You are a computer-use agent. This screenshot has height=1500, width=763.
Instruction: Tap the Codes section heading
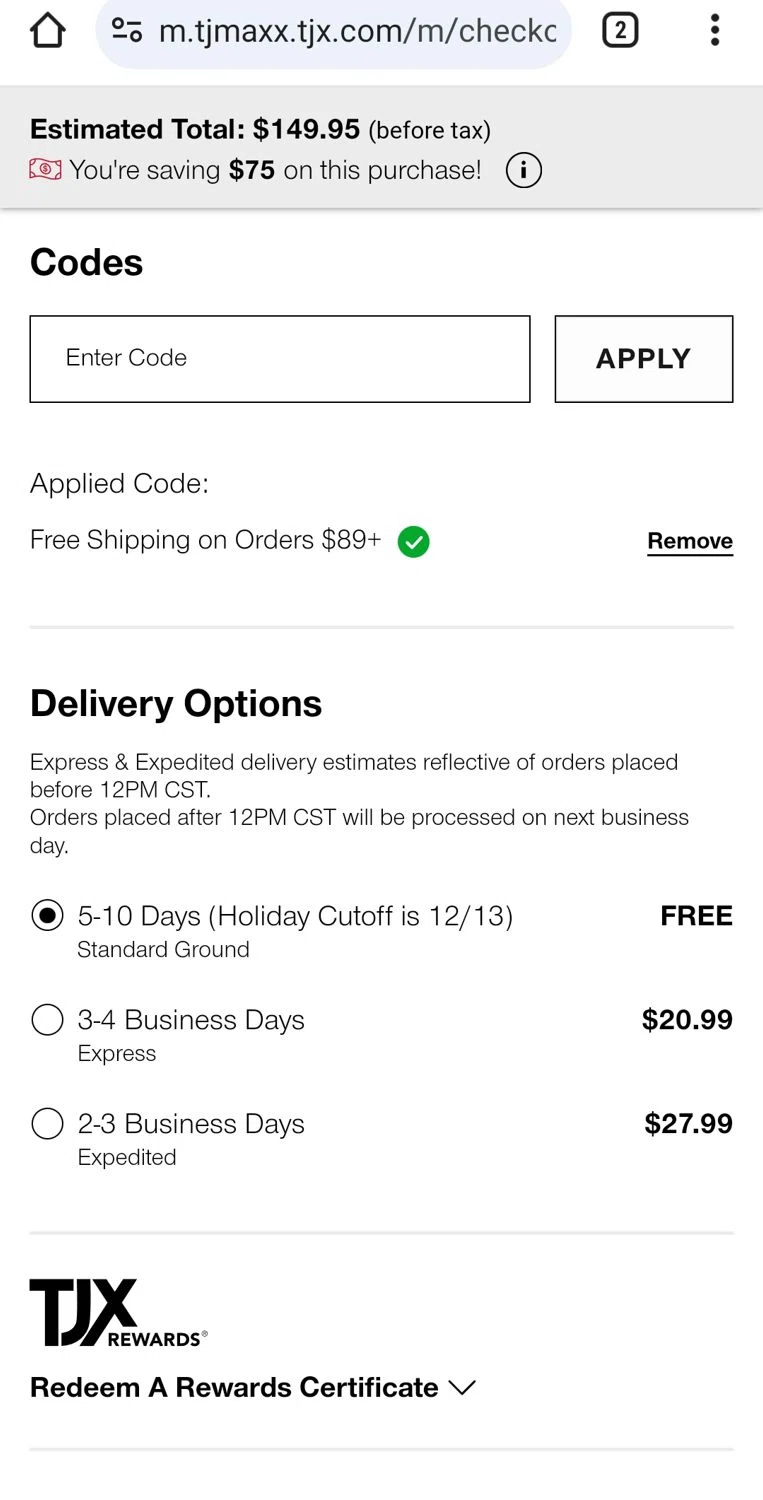click(x=86, y=262)
